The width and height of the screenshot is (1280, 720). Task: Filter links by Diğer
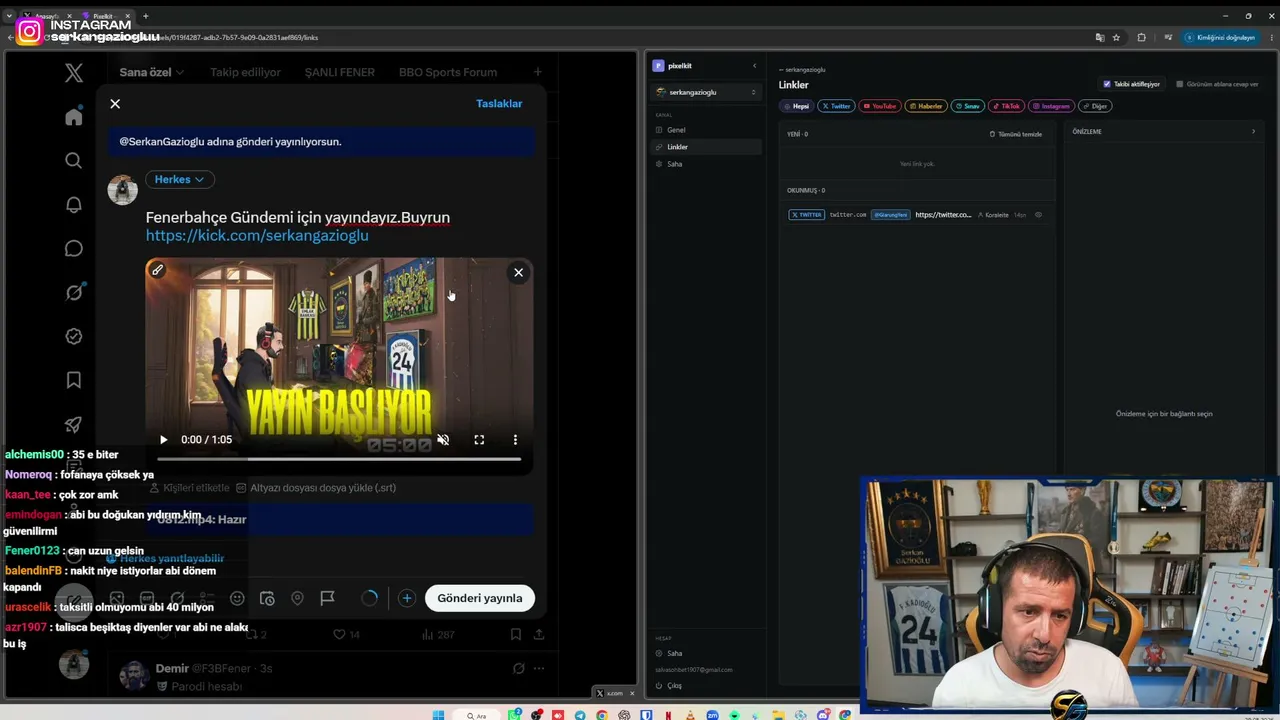[x=1096, y=106]
